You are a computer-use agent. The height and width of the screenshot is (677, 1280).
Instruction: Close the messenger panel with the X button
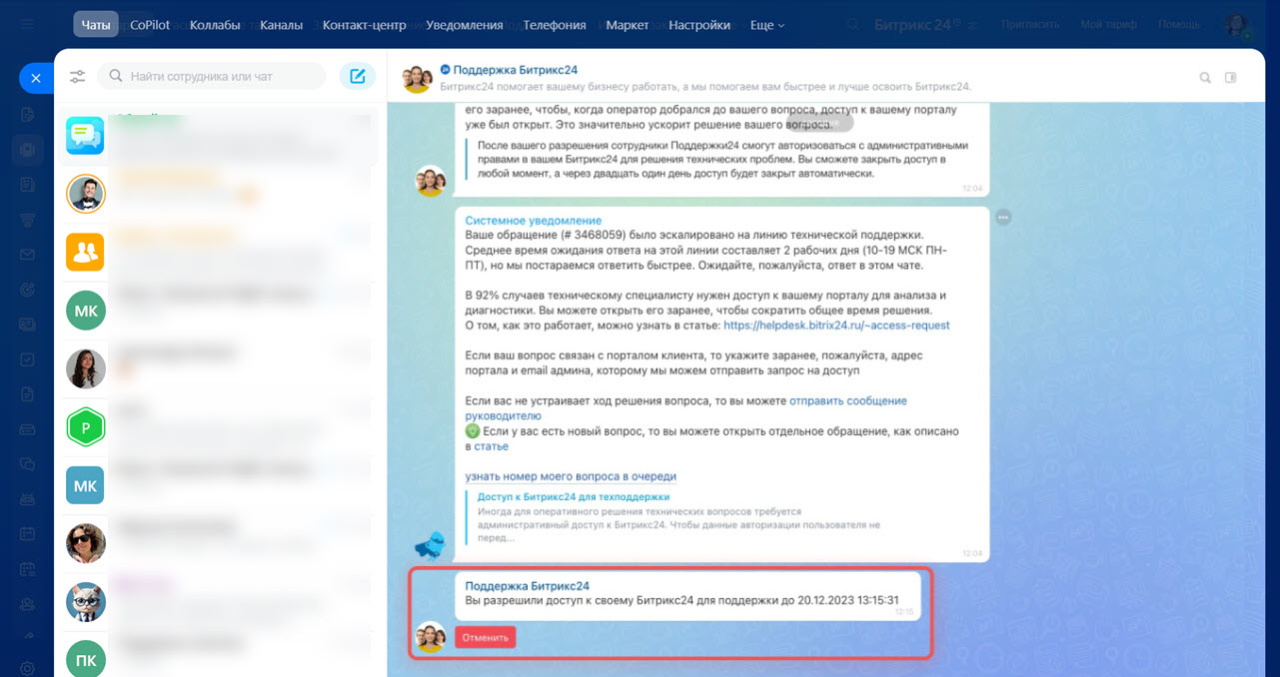[x=36, y=78]
